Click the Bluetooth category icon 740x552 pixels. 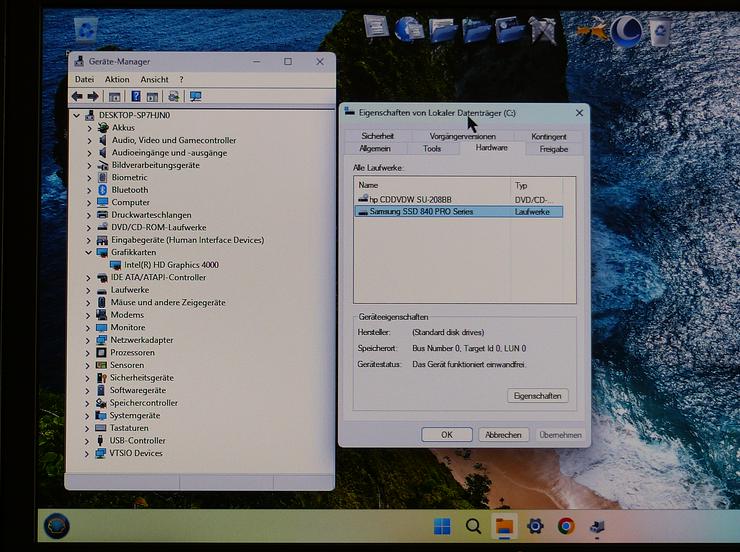click(102, 190)
